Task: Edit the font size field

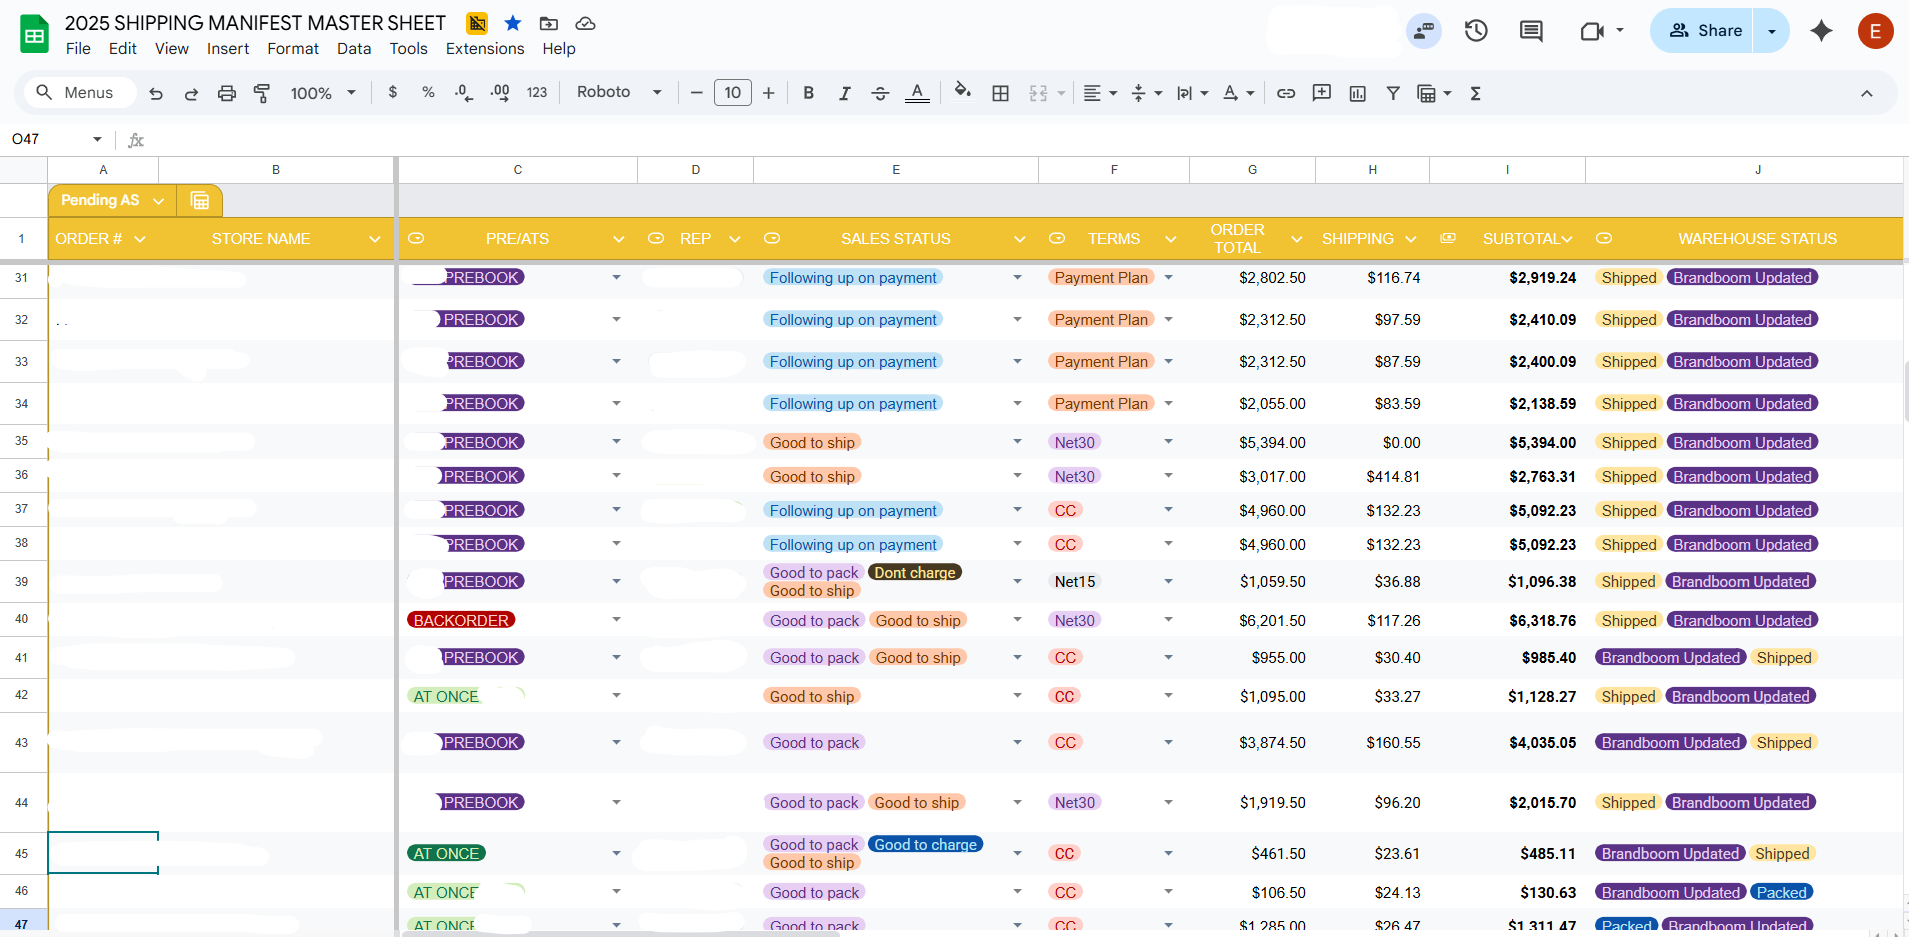Action: coord(733,93)
